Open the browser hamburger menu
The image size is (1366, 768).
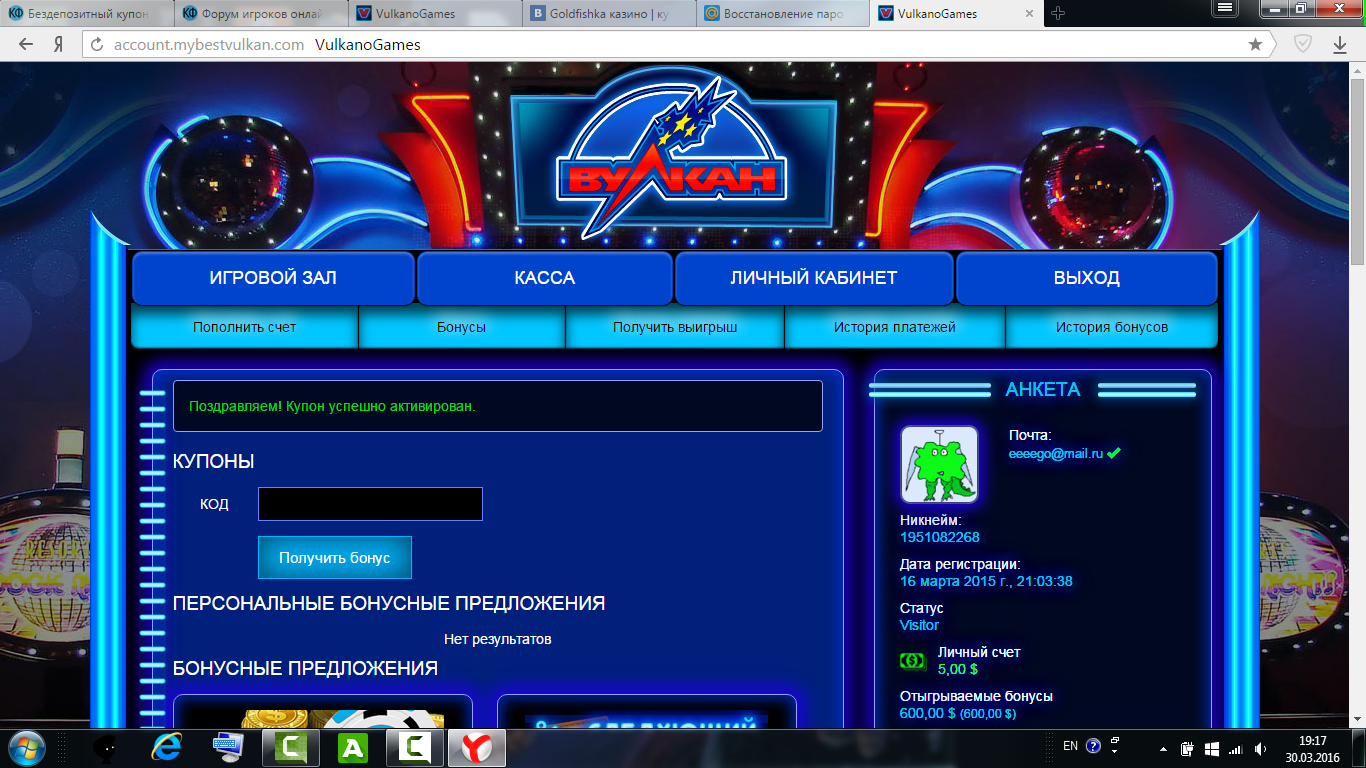point(1226,8)
